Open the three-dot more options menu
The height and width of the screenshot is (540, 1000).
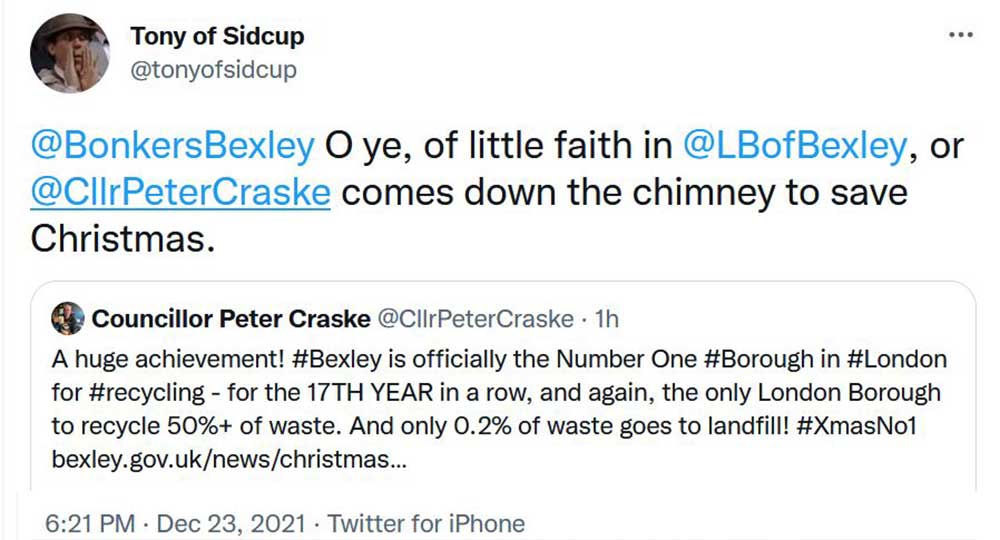coord(960,35)
